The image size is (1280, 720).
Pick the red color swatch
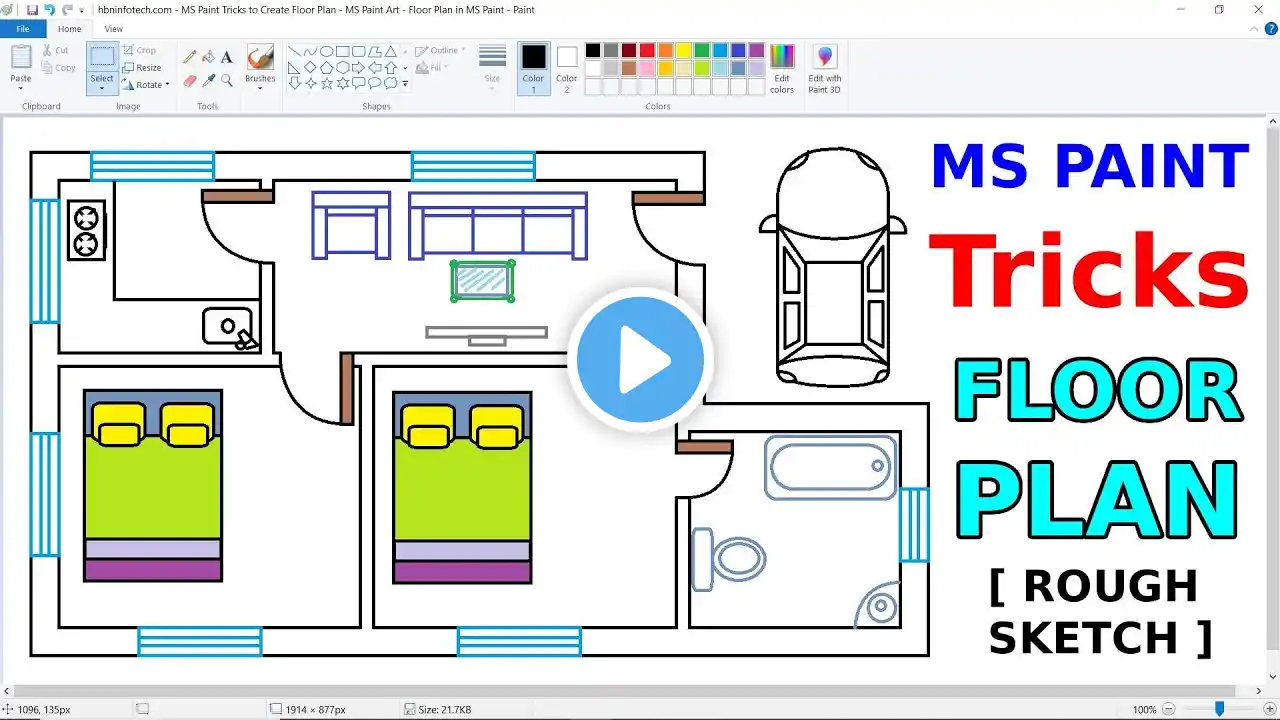(647, 50)
